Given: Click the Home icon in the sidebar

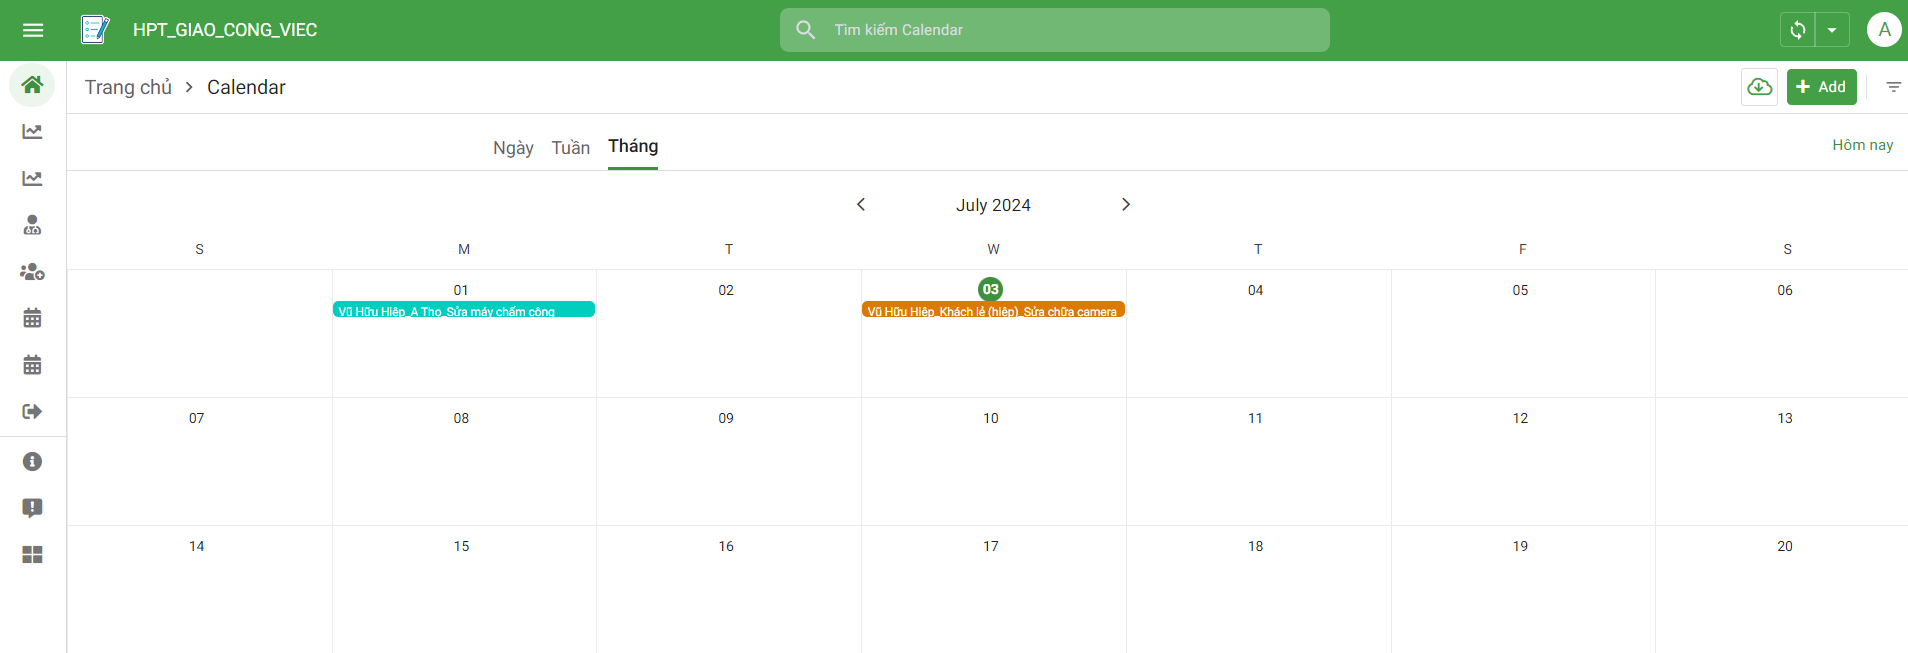Looking at the screenshot, I should (x=33, y=85).
